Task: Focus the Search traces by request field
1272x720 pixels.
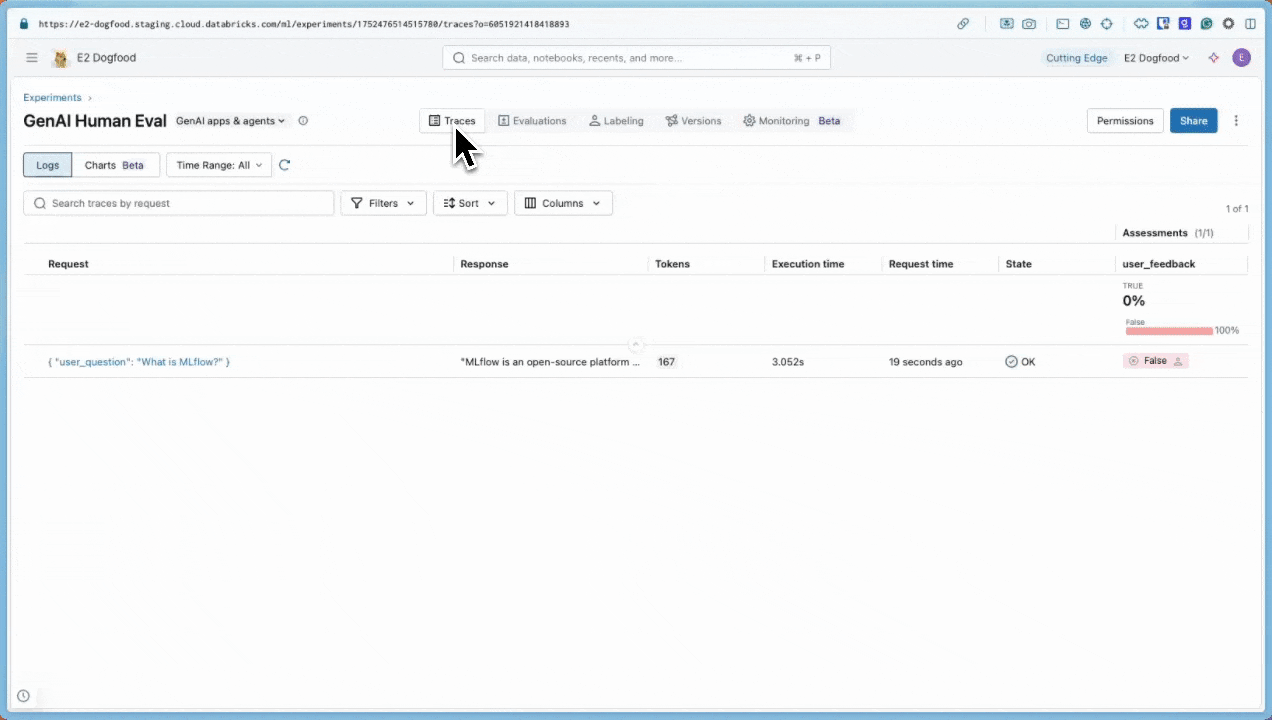Action: (179, 203)
